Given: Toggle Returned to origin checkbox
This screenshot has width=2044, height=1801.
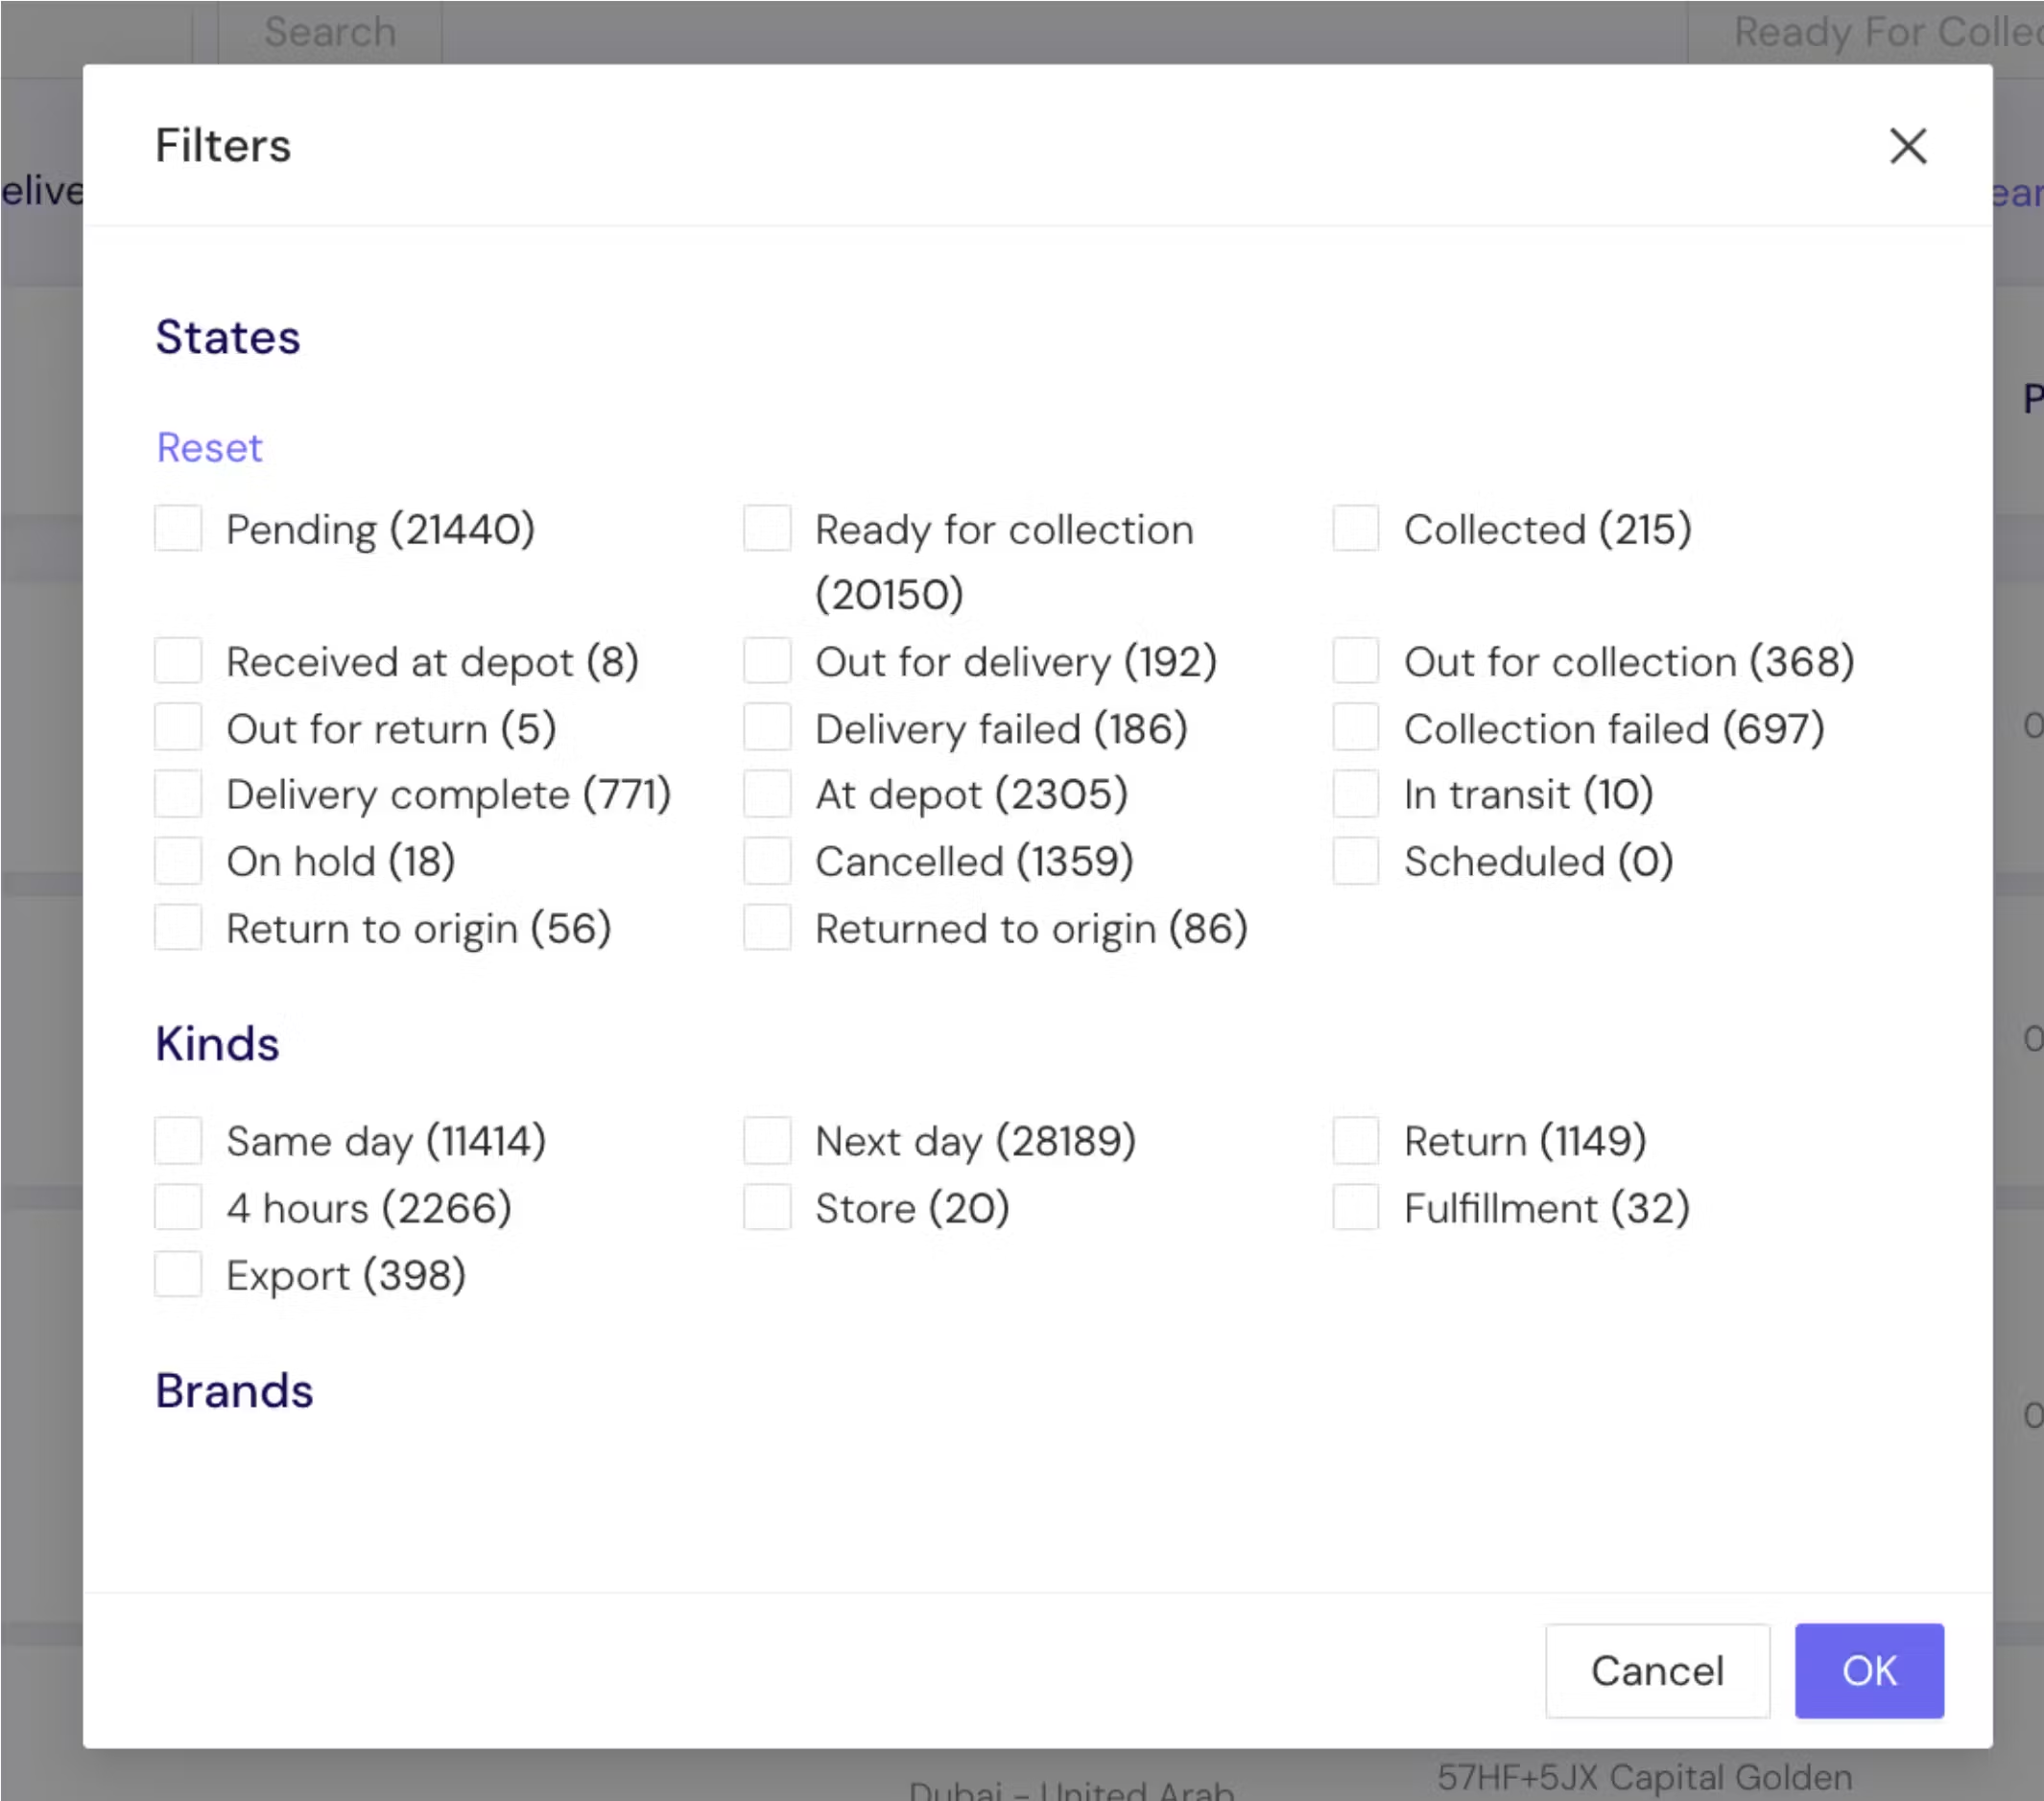Looking at the screenshot, I should coord(767,928).
